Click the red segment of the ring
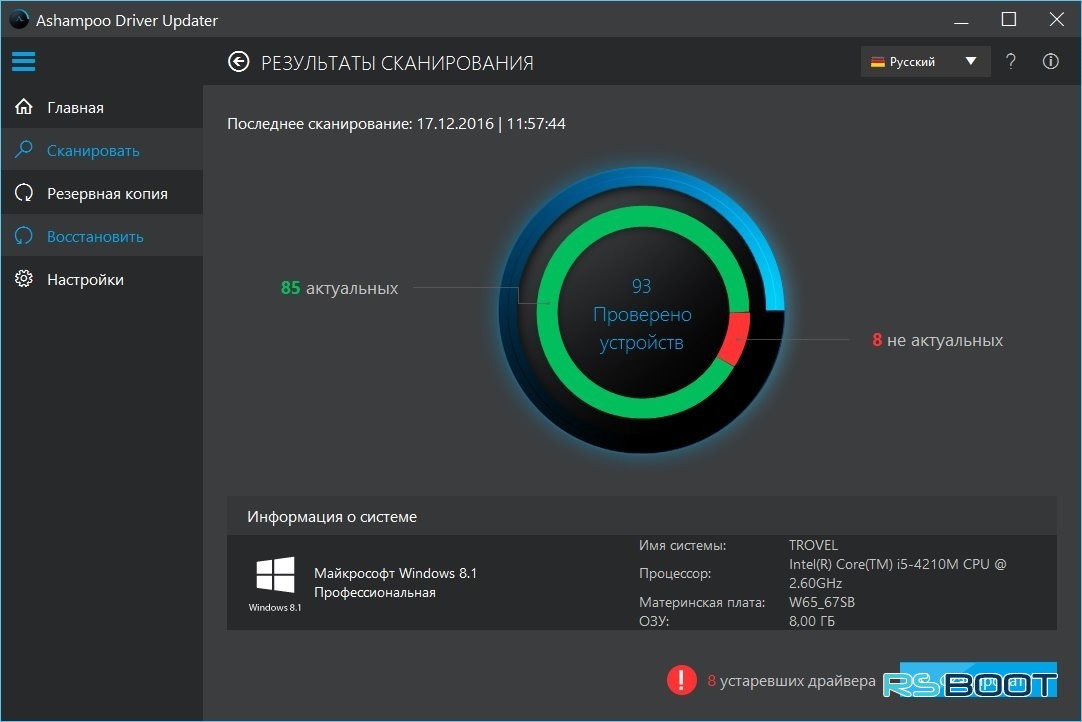The height and width of the screenshot is (722, 1082). (x=736, y=338)
